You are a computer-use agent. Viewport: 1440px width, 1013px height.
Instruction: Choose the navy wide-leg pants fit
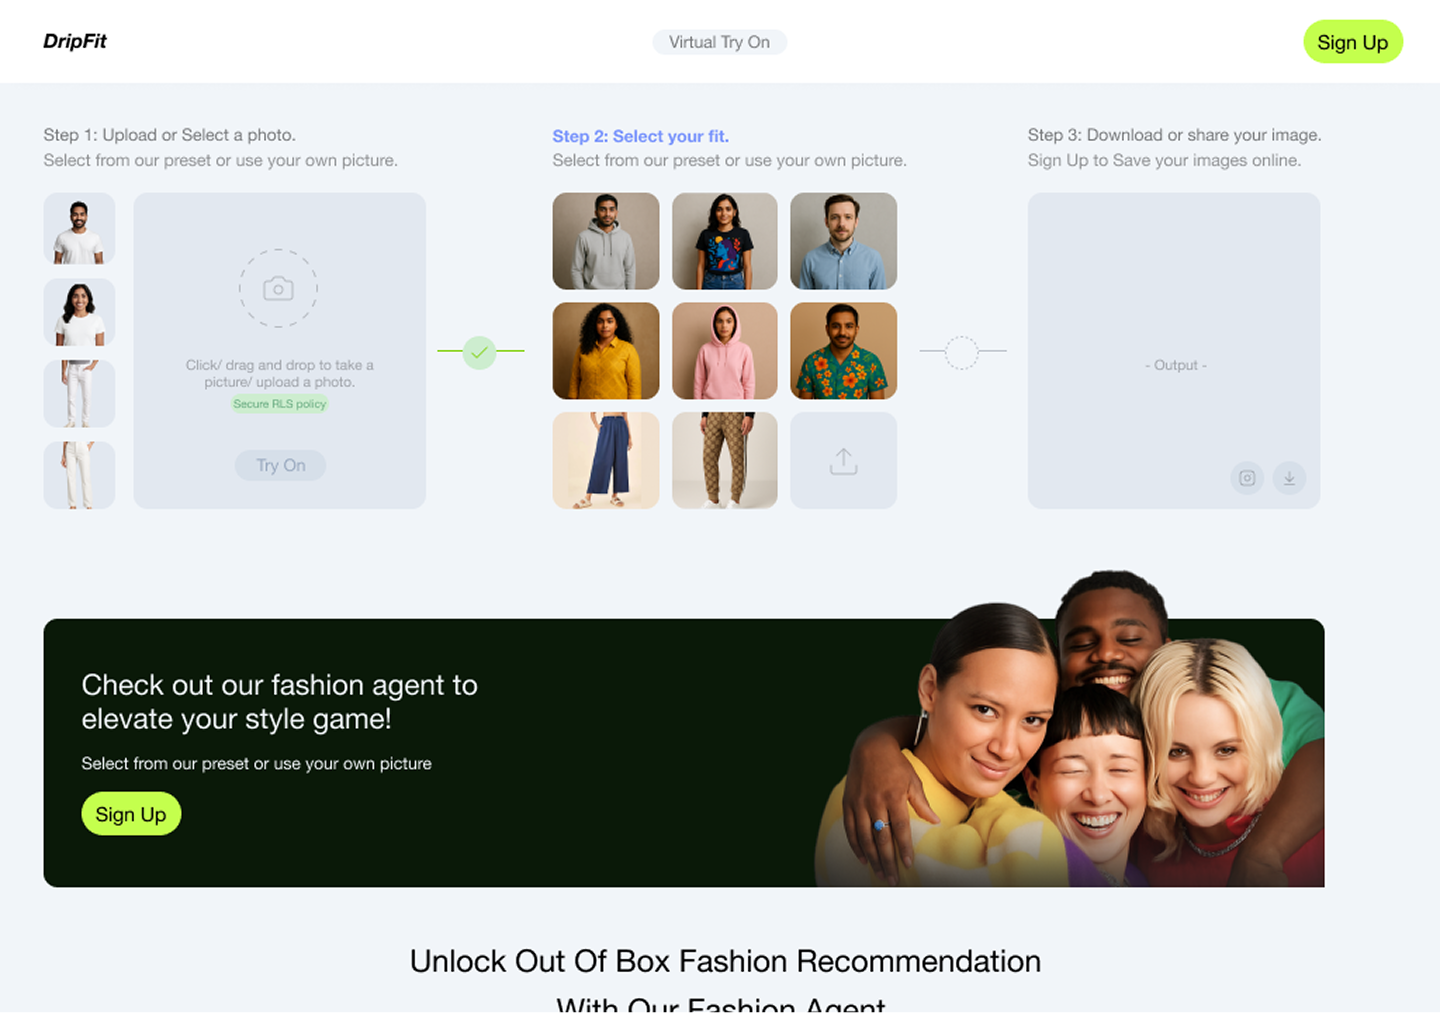[x=606, y=461]
